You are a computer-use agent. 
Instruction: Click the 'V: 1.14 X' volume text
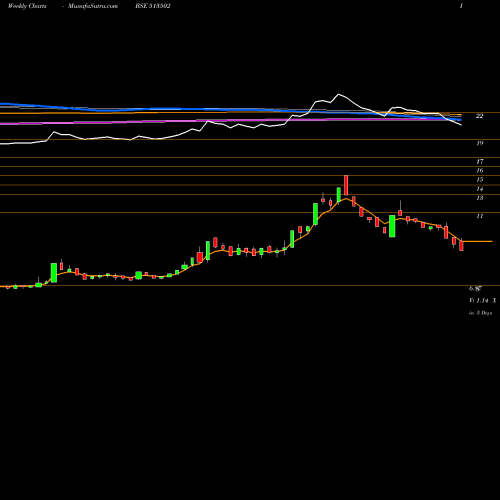(483, 301)
